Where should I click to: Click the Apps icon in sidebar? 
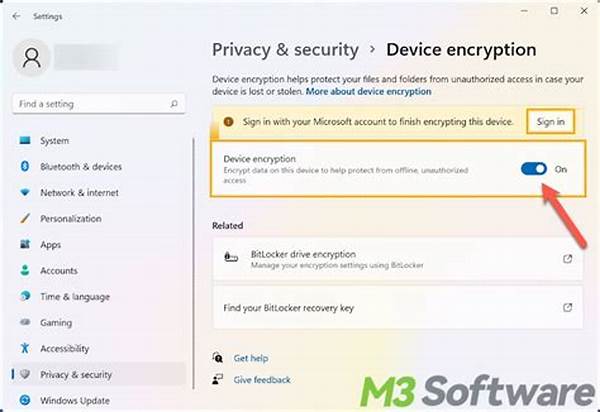[25, 245]
